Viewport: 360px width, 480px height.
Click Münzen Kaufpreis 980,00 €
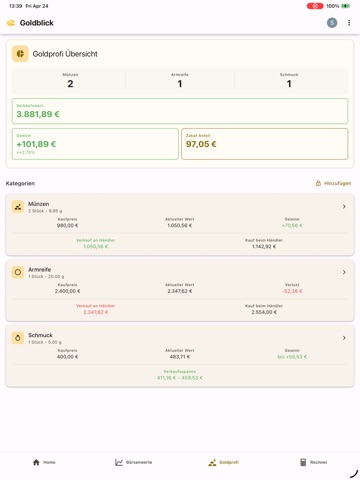click(x=67, y=222)
